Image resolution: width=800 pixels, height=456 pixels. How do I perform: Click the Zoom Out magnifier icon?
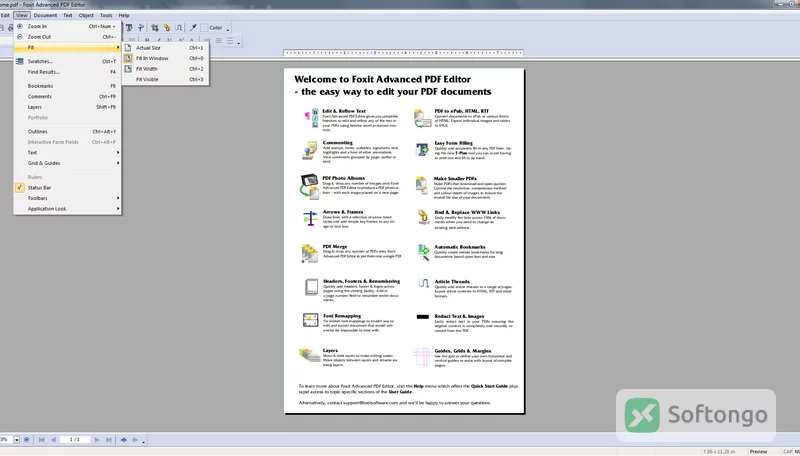pyautogui.click(x=19, y=37)
